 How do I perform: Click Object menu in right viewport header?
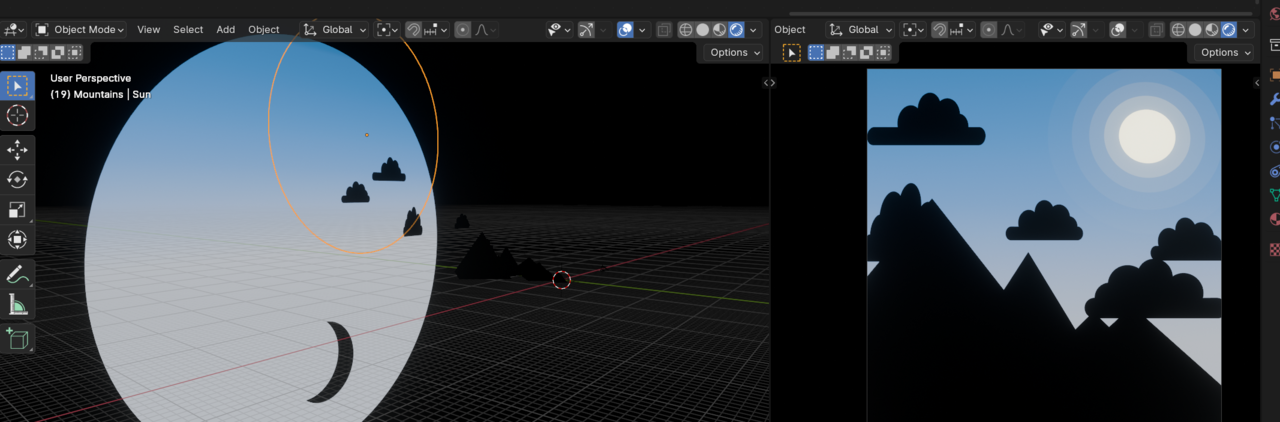coord(789,30)
